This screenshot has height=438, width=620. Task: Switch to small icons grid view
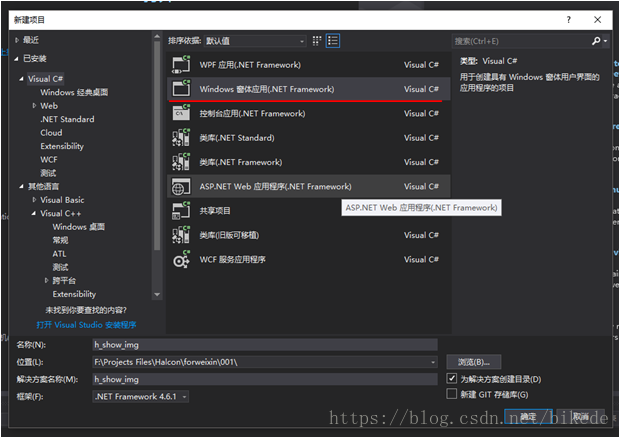(x=317, y=41)
